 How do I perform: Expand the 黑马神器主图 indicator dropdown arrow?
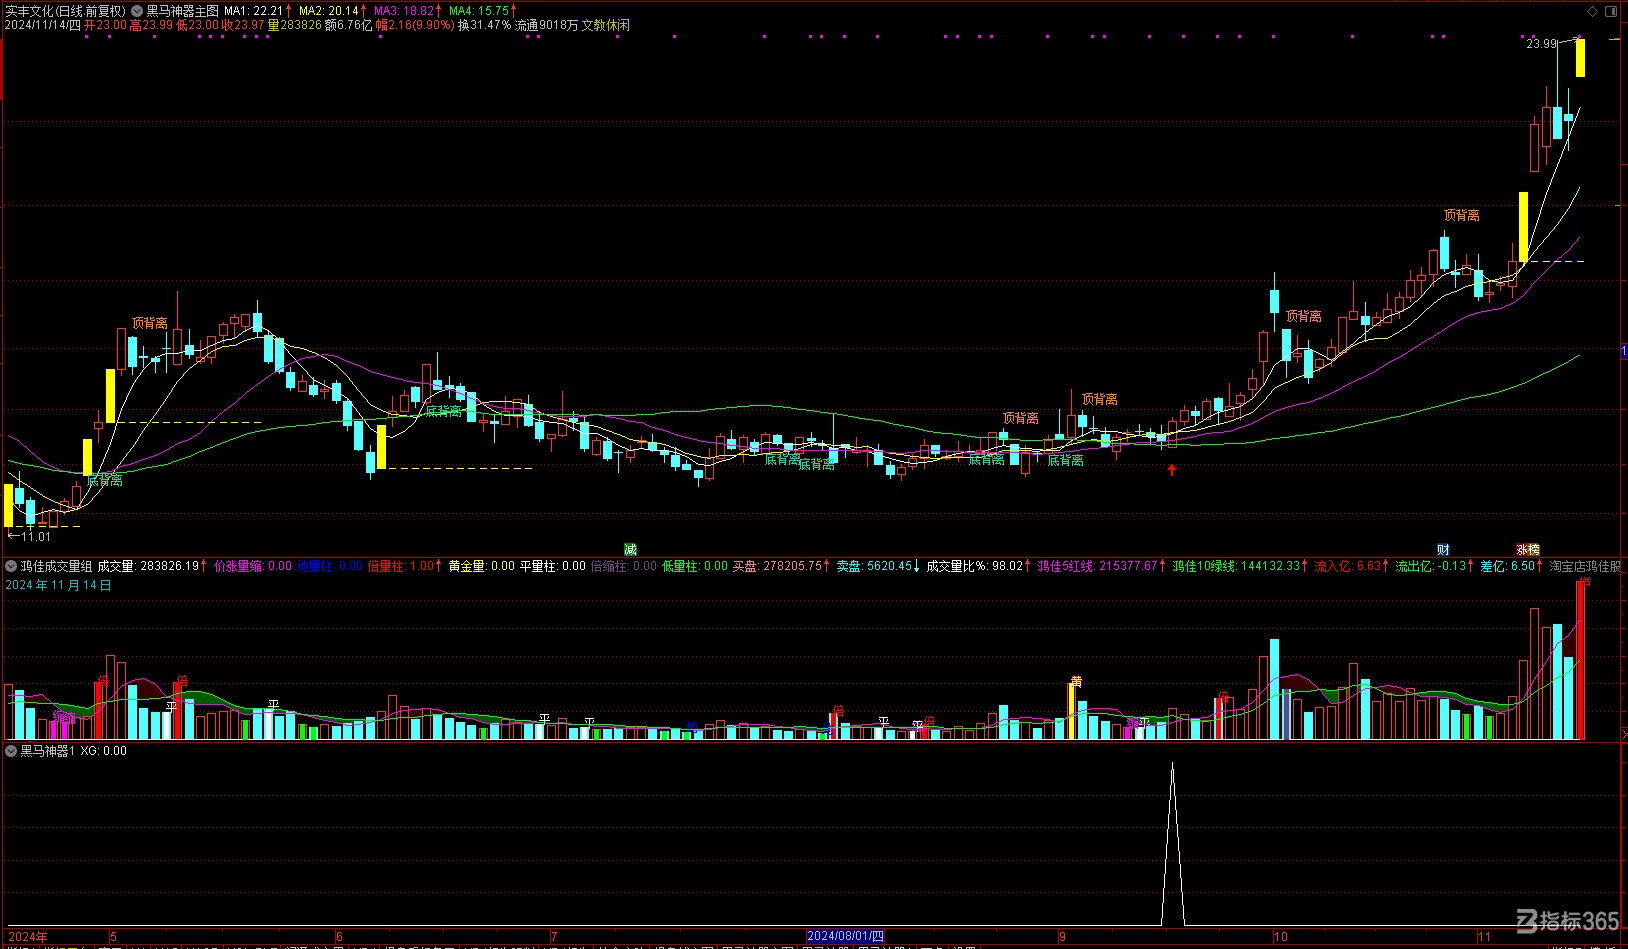pyautogui.click(x=137, y=11)
